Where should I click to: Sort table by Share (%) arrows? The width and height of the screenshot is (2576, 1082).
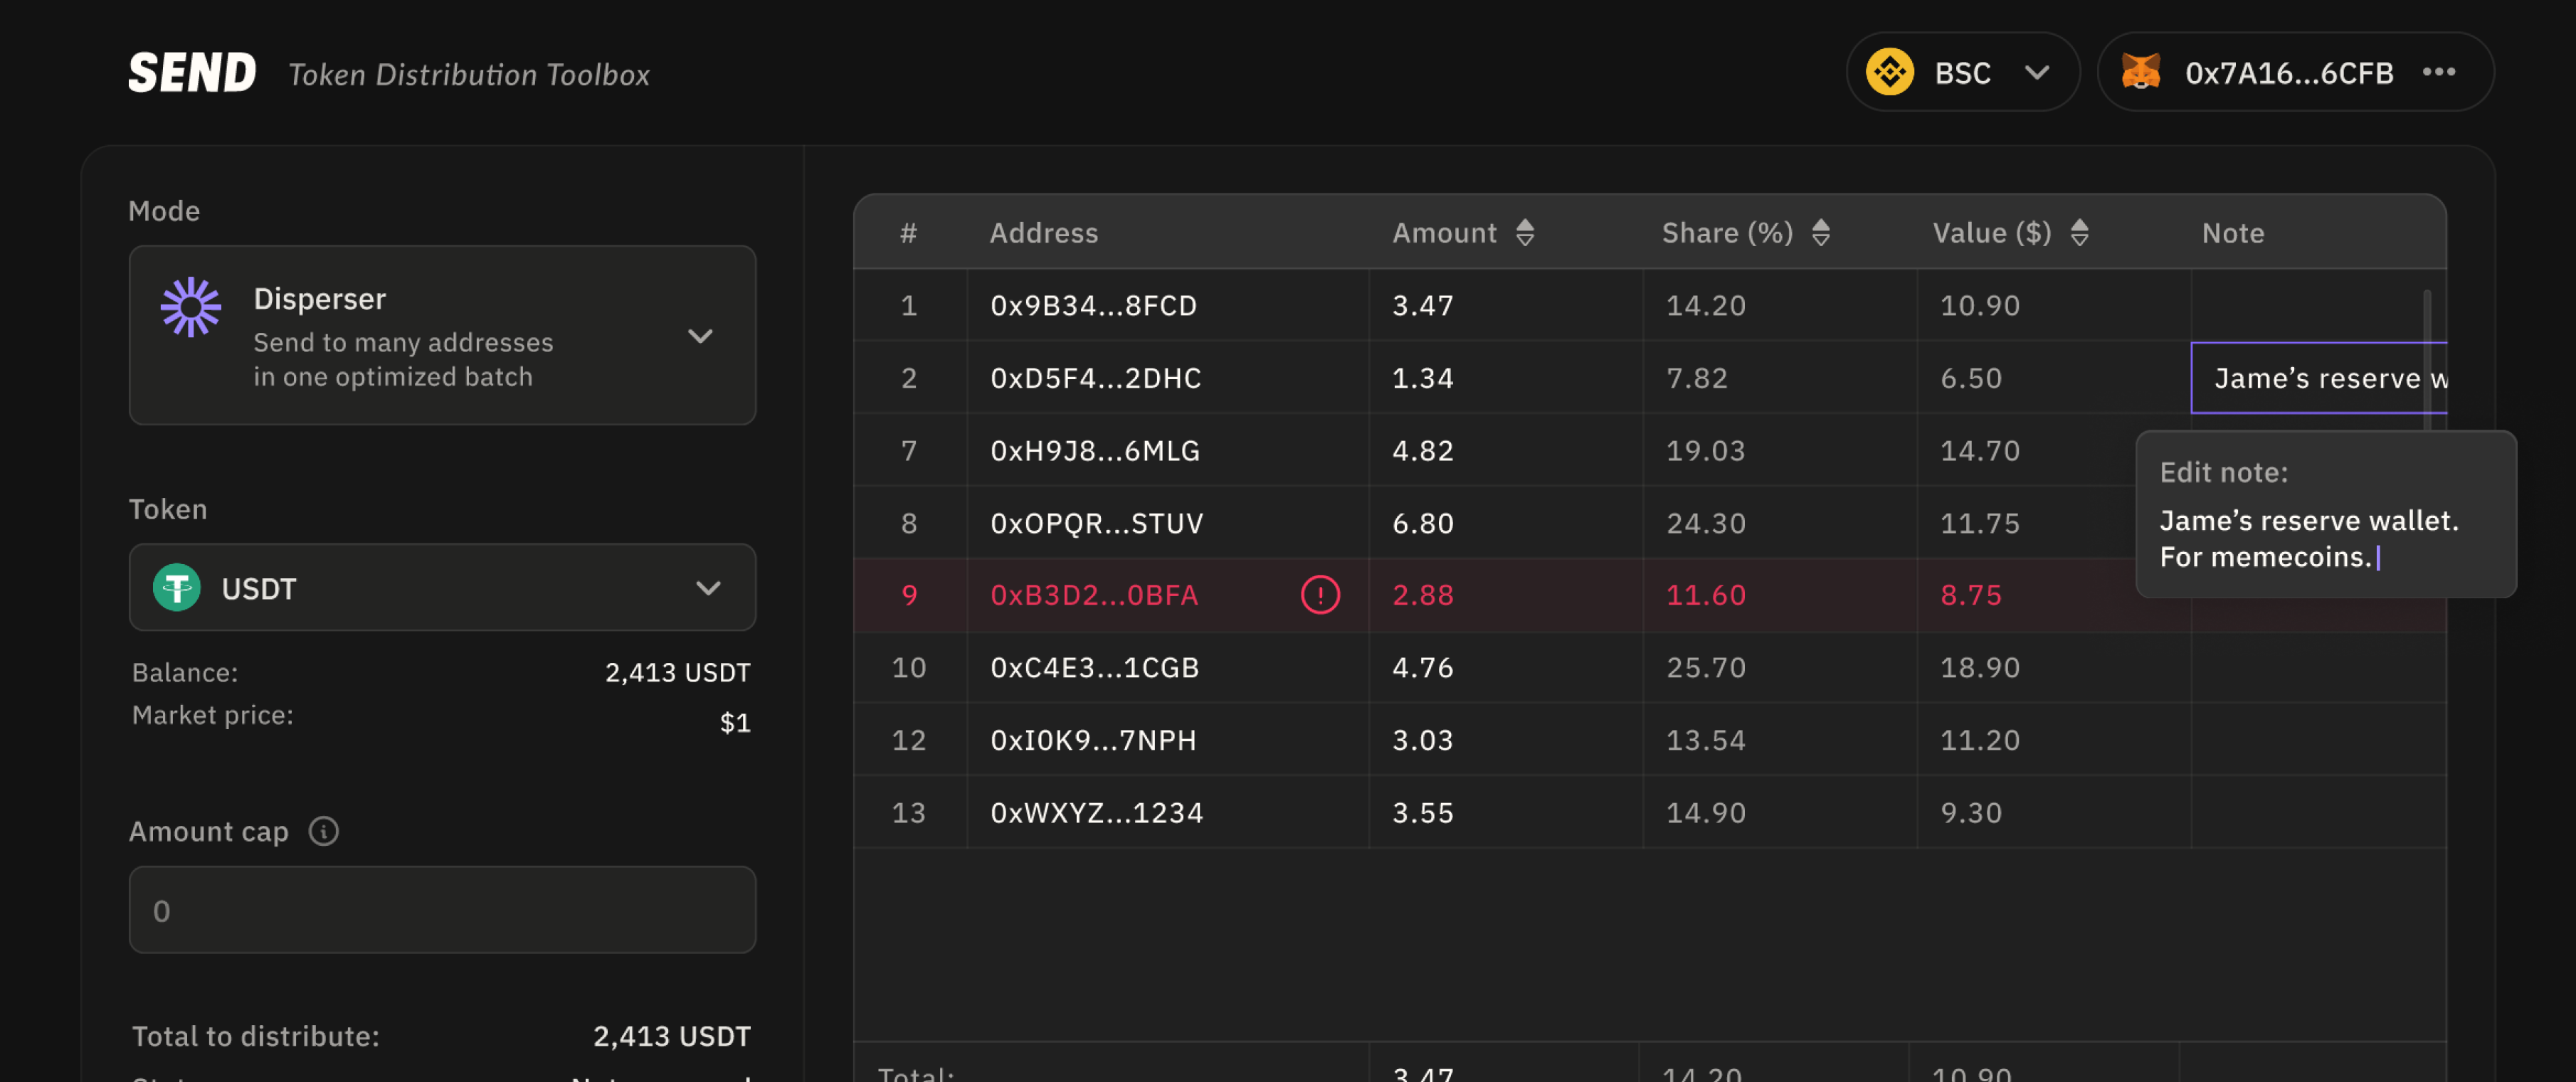tap(1820, 233)
